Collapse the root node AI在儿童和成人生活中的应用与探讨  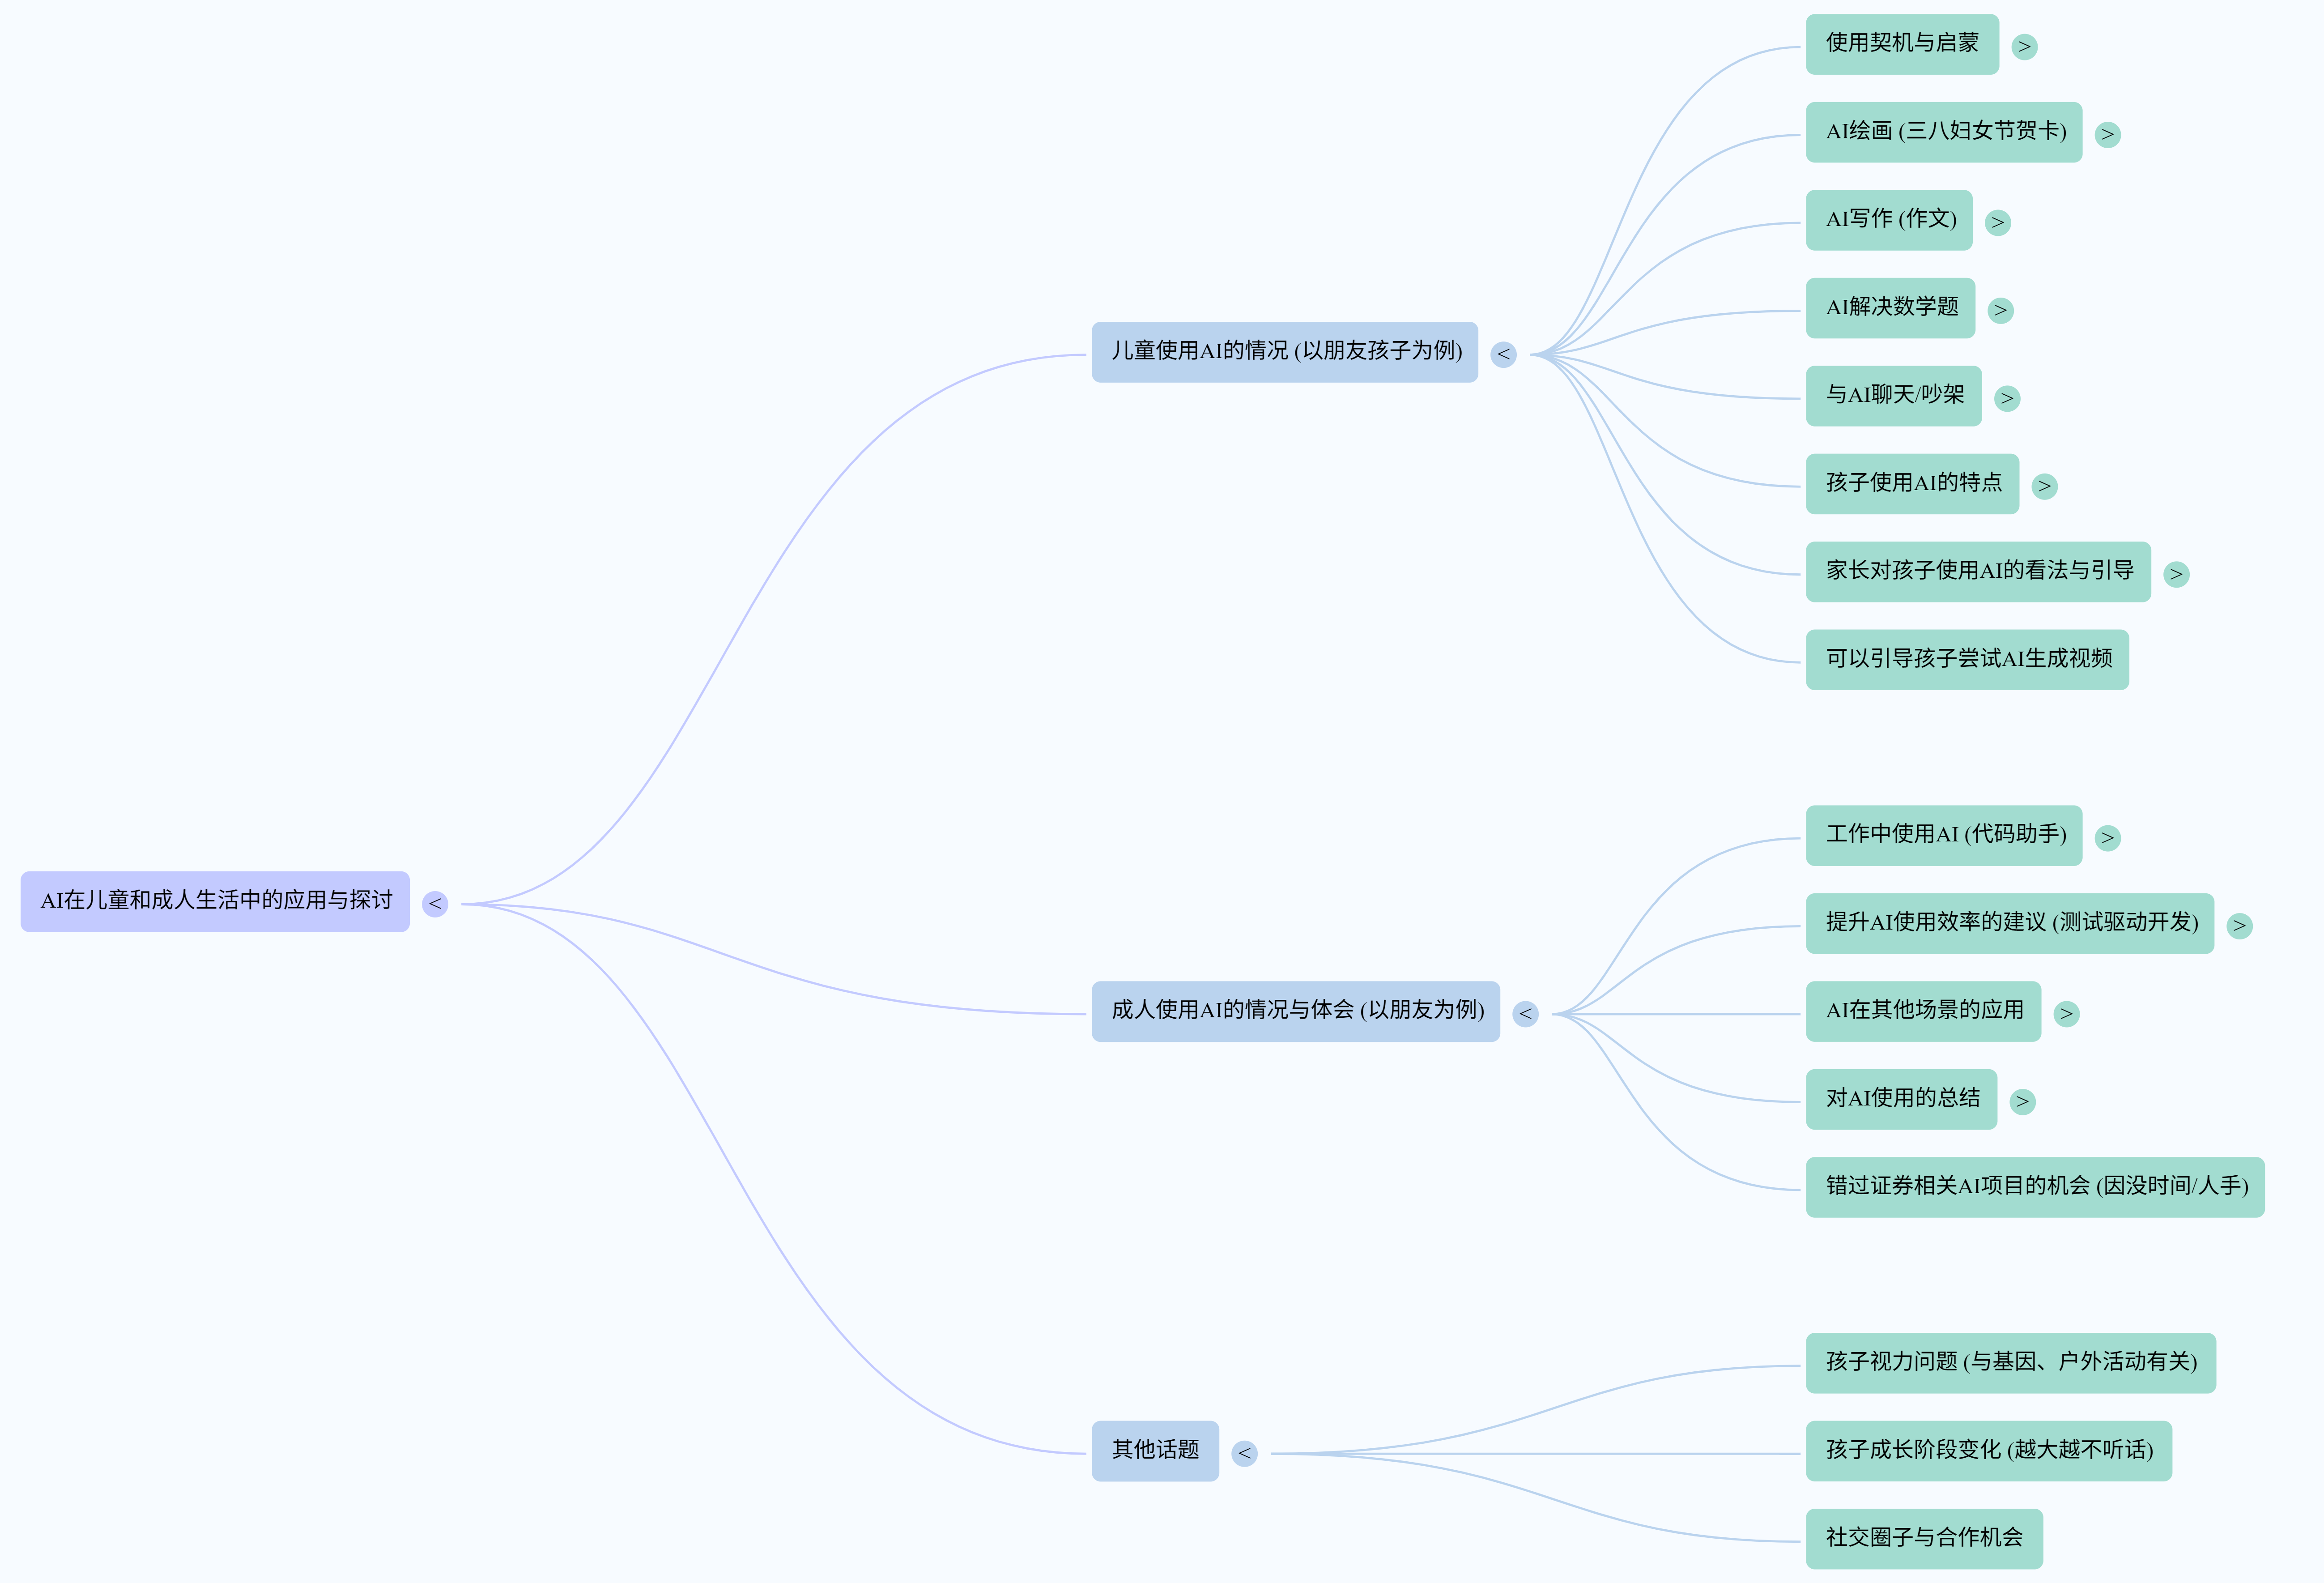[435, 904]
